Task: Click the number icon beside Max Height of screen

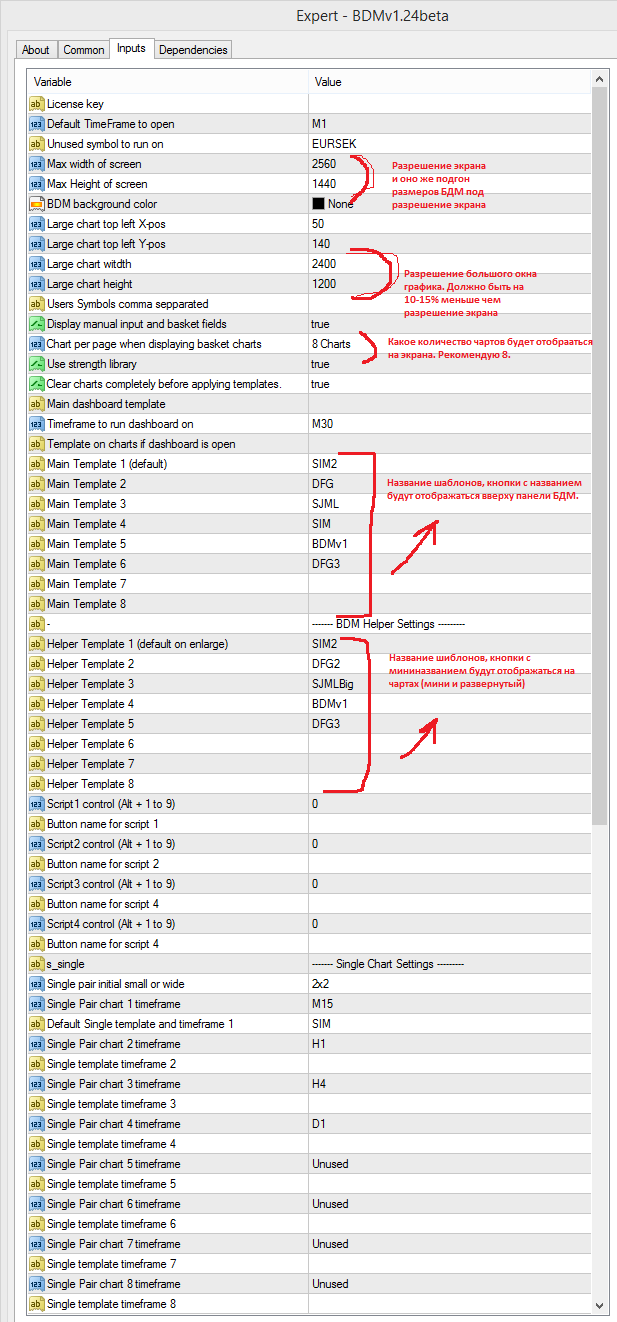Action: (x=36, y=184)
